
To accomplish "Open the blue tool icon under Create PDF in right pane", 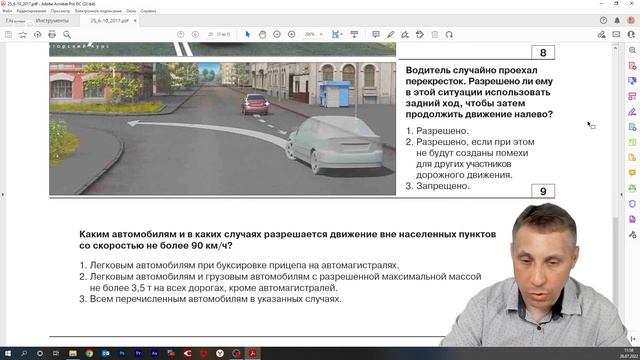I will (x=632, y=81).
